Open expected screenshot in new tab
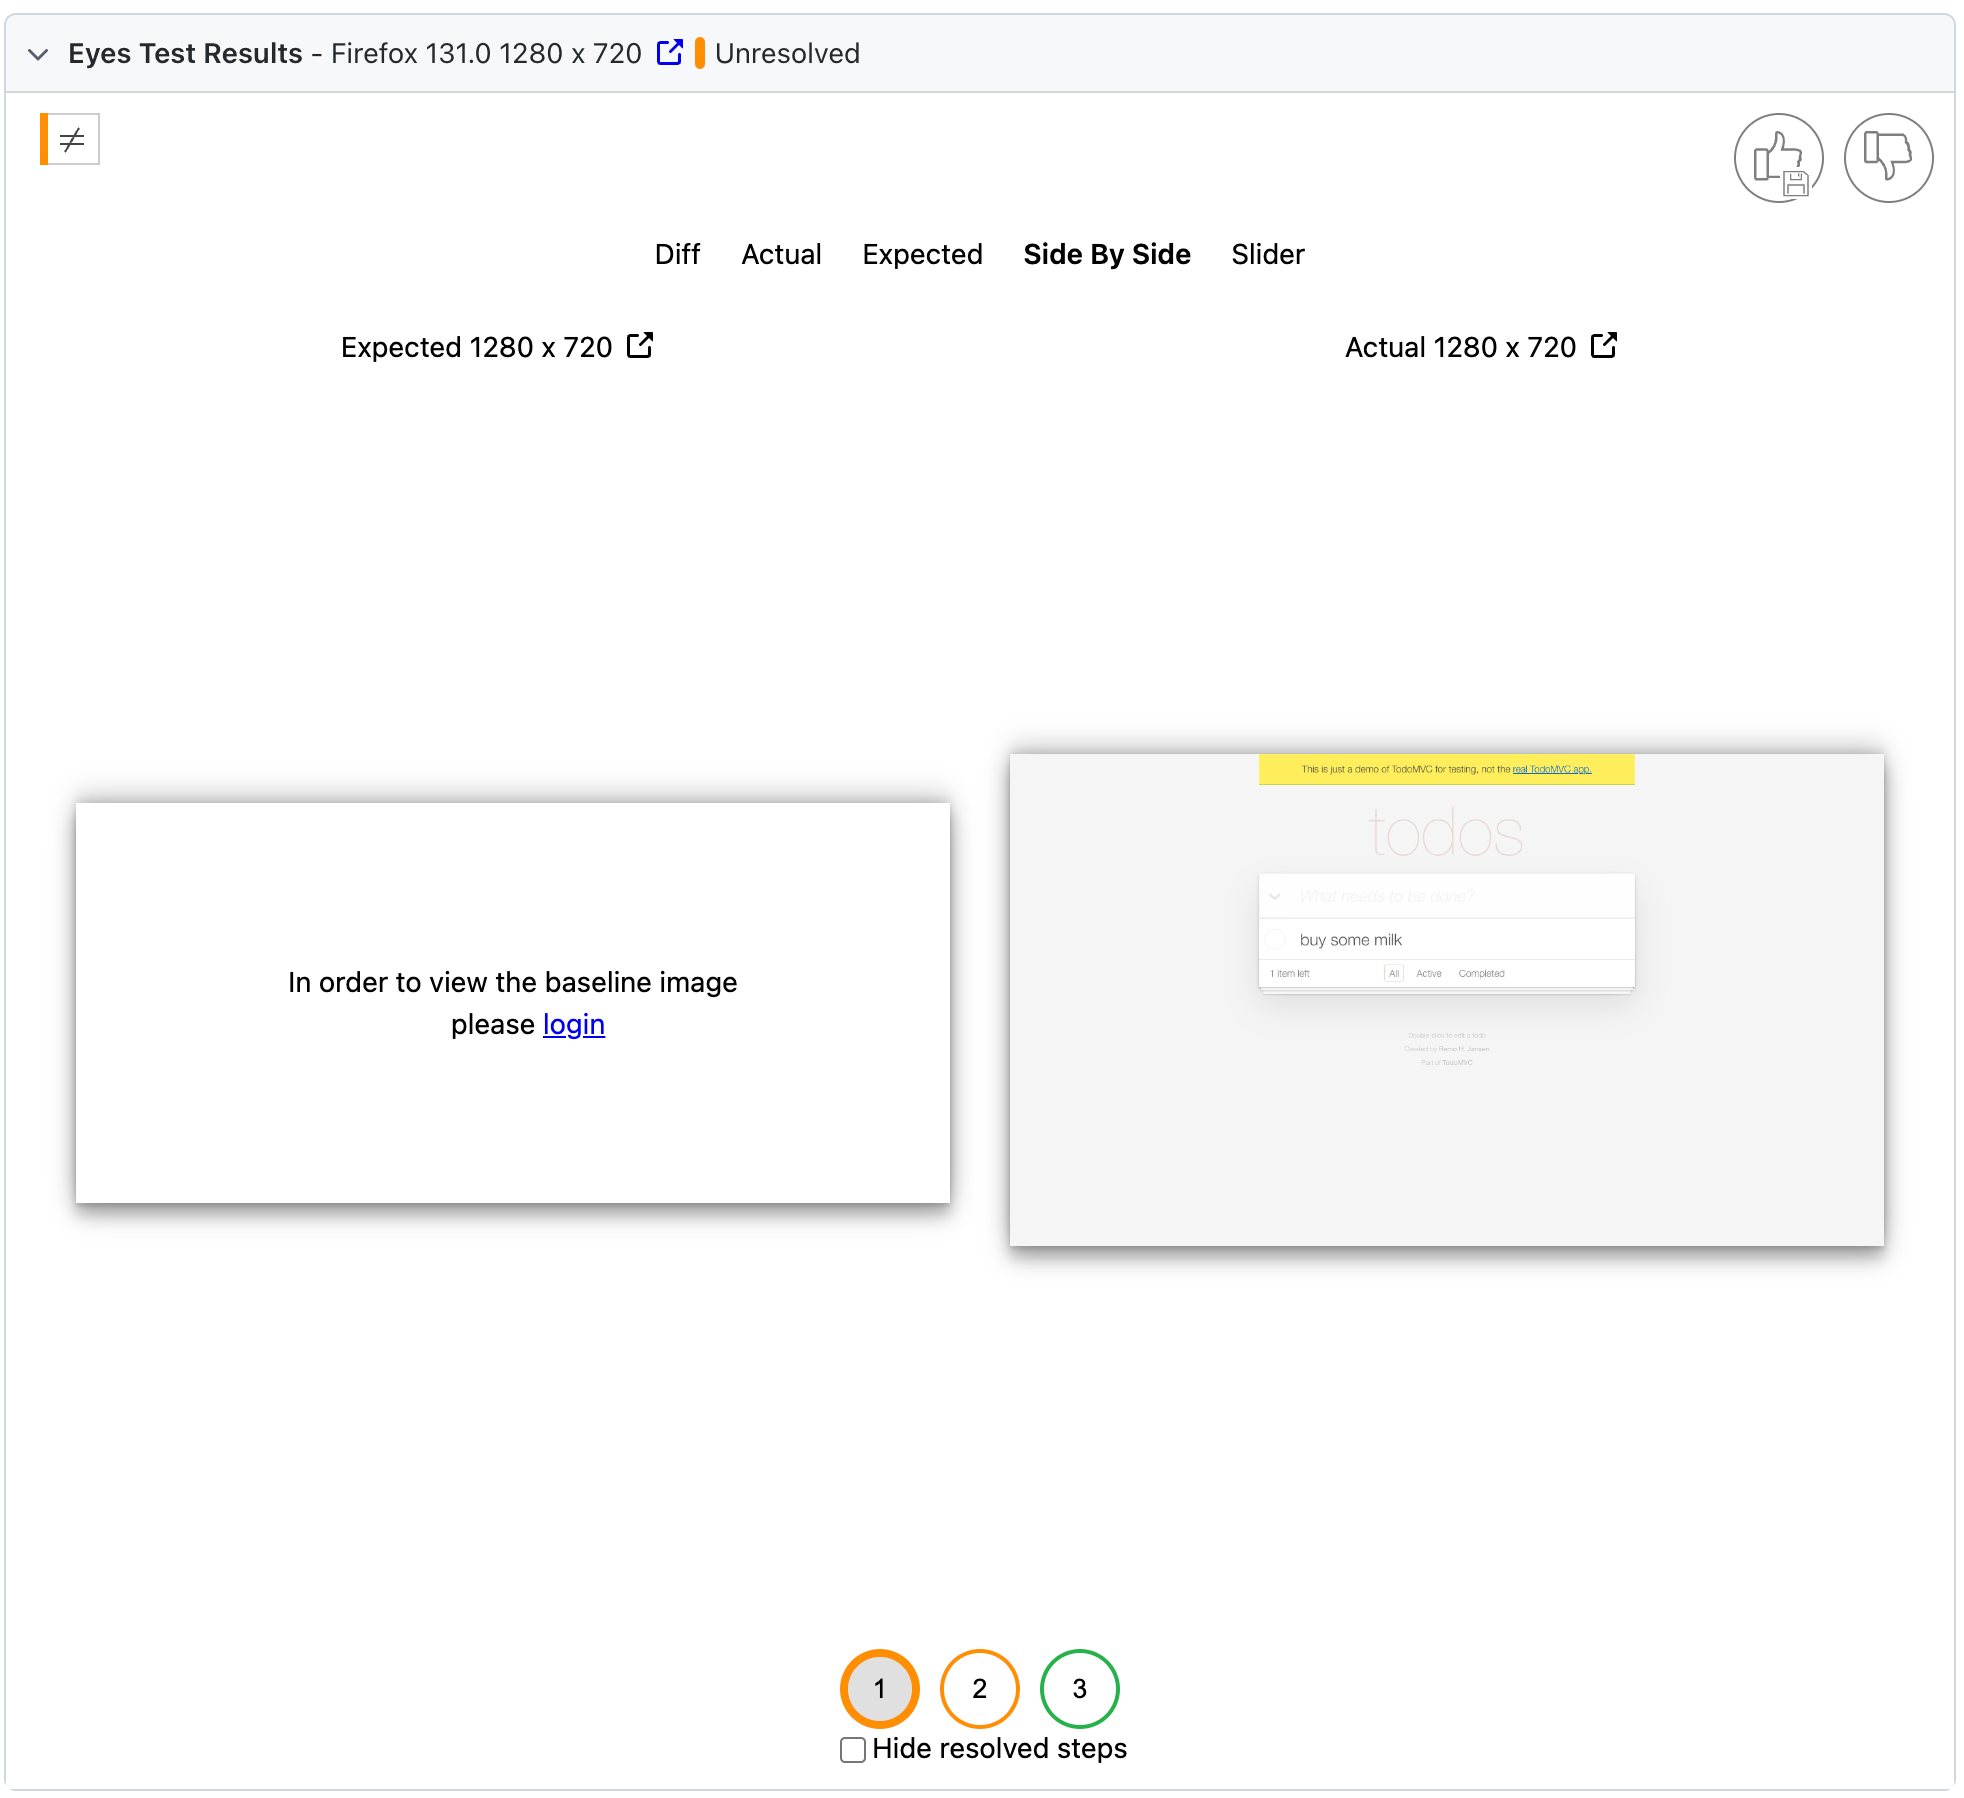 click(x=638, y=347)
